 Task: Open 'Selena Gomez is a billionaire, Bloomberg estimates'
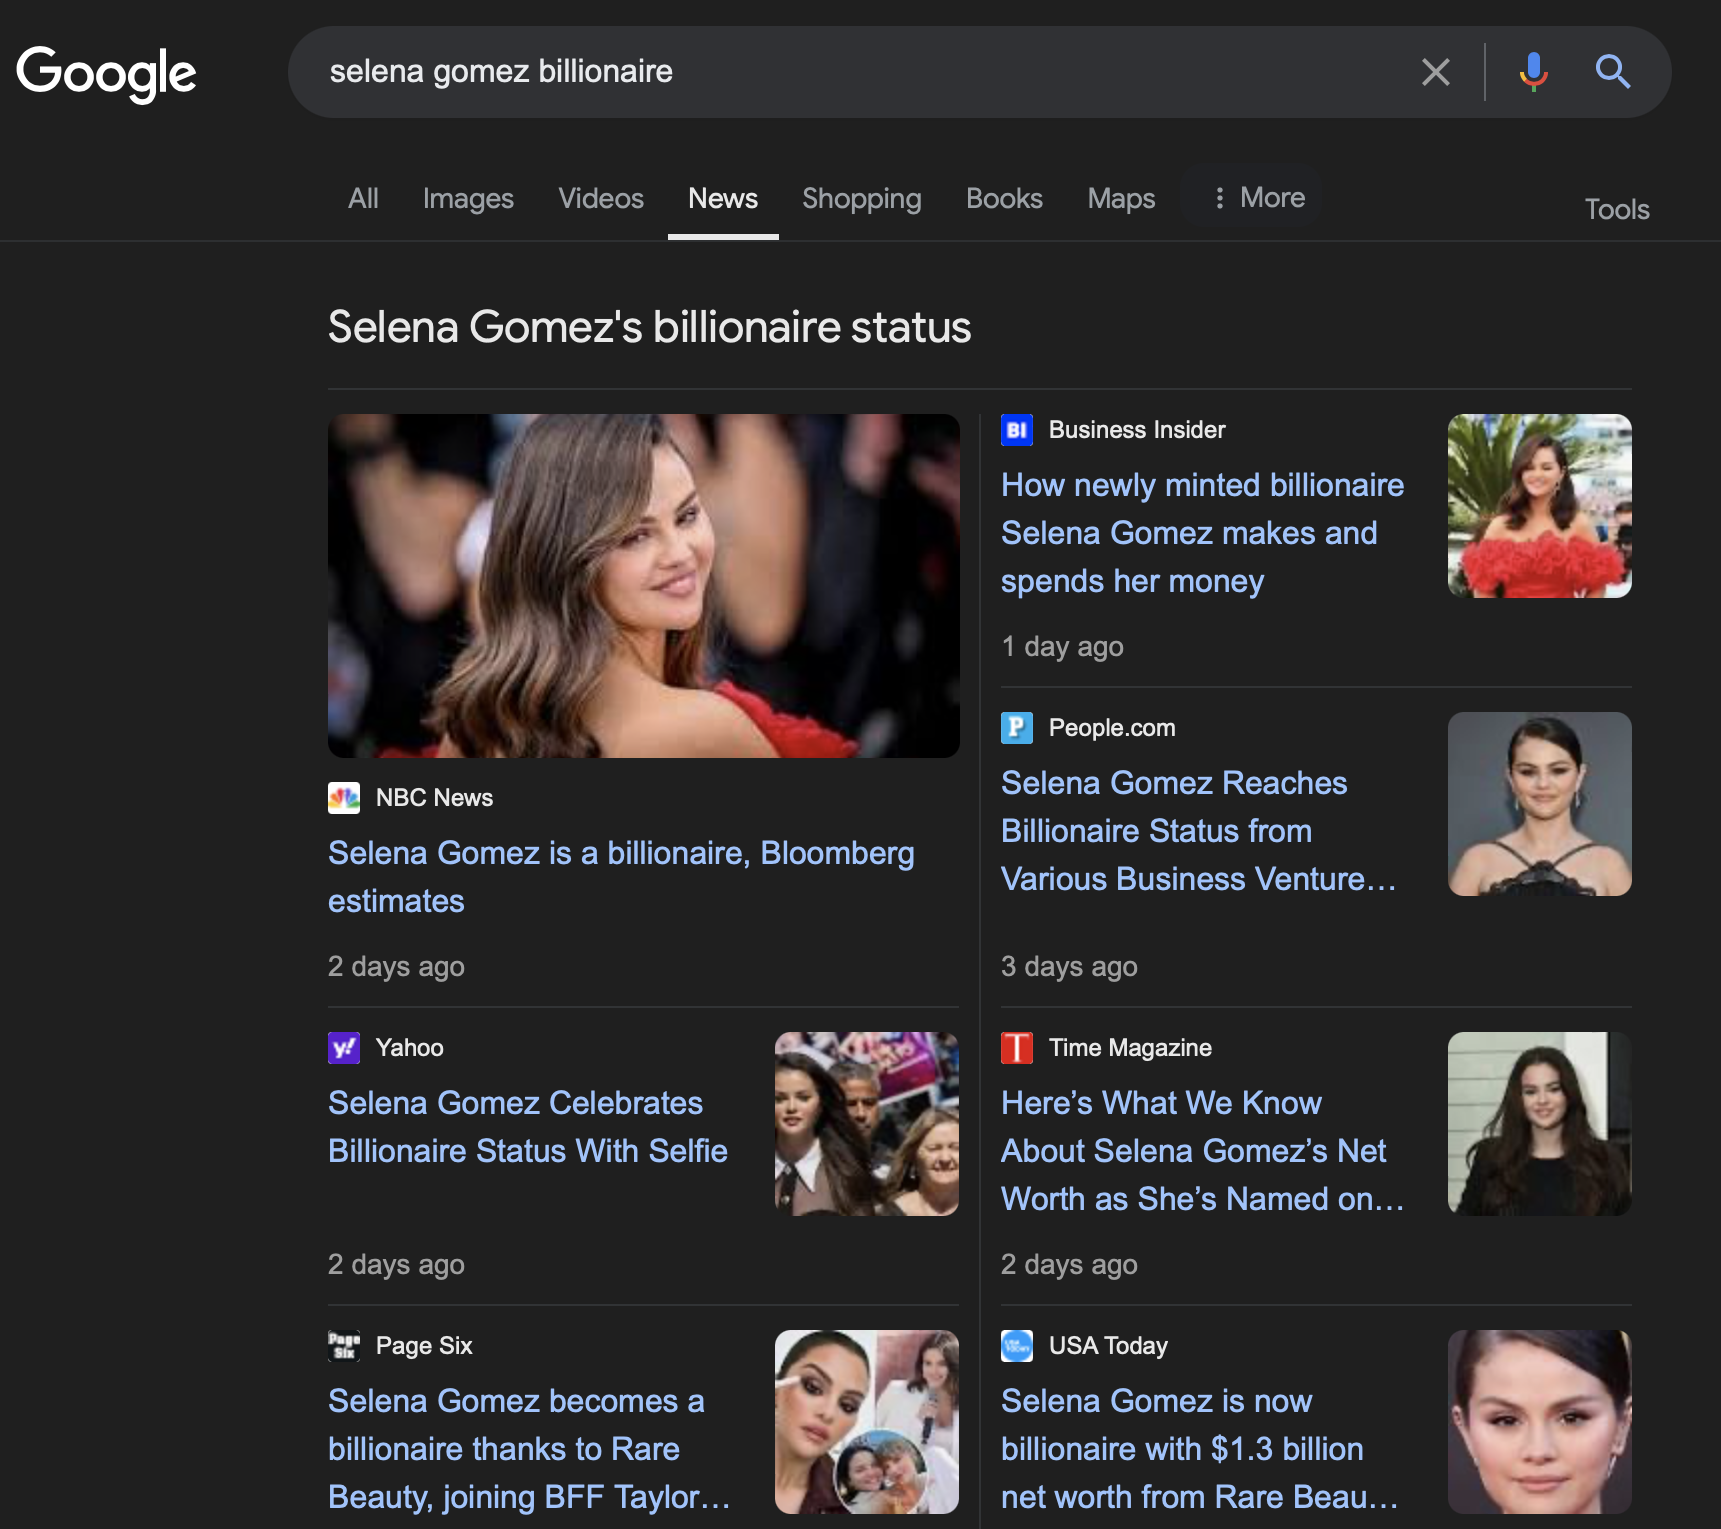(621, 877)
